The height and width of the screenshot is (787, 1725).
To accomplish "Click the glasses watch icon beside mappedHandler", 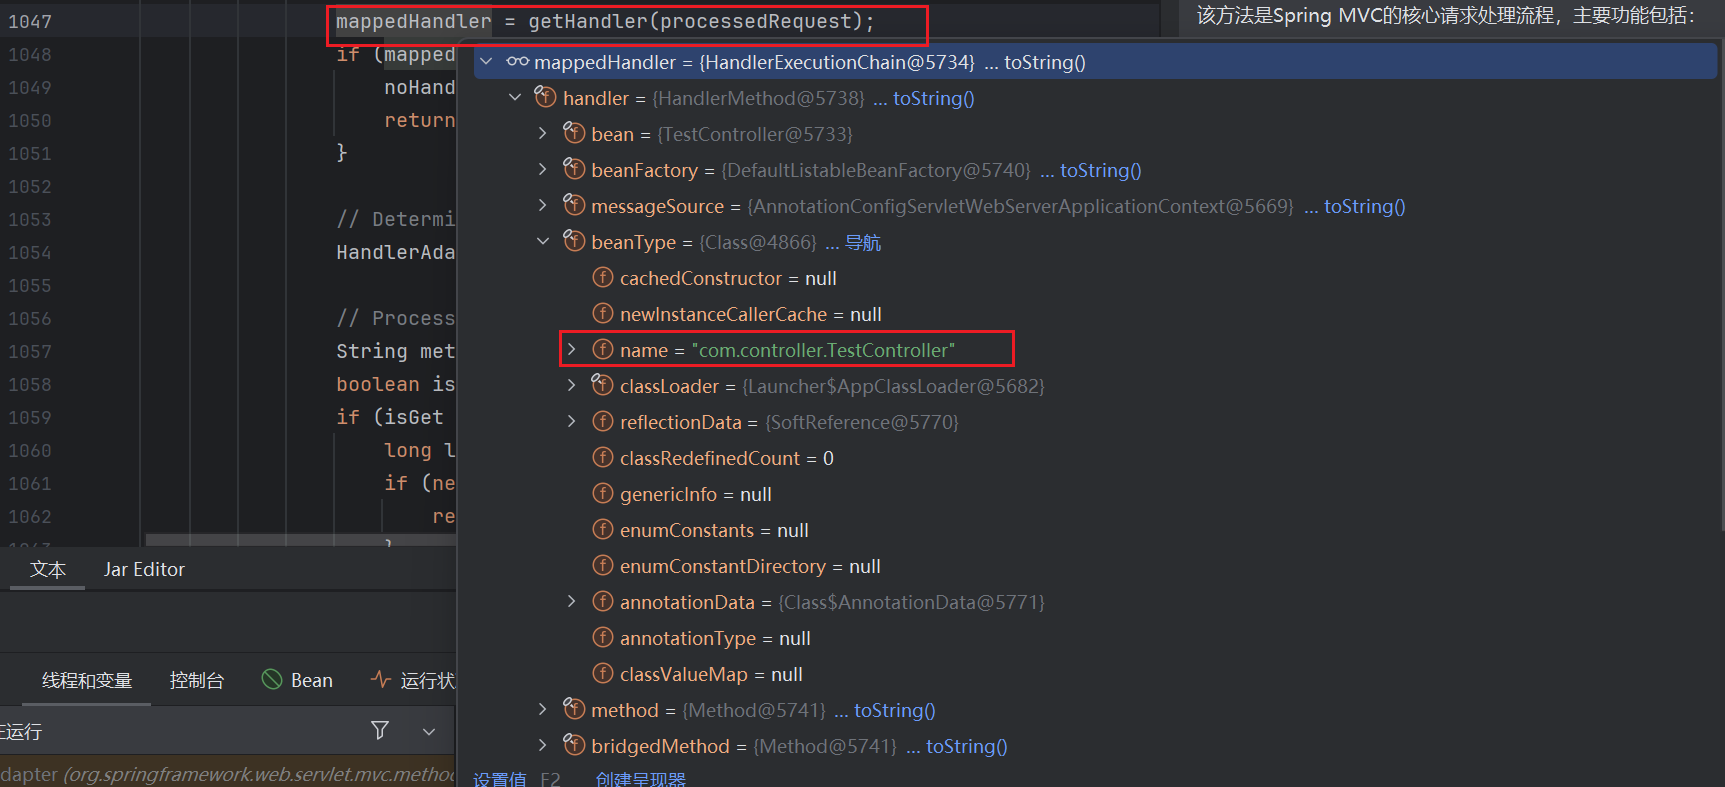I will 517,62.
